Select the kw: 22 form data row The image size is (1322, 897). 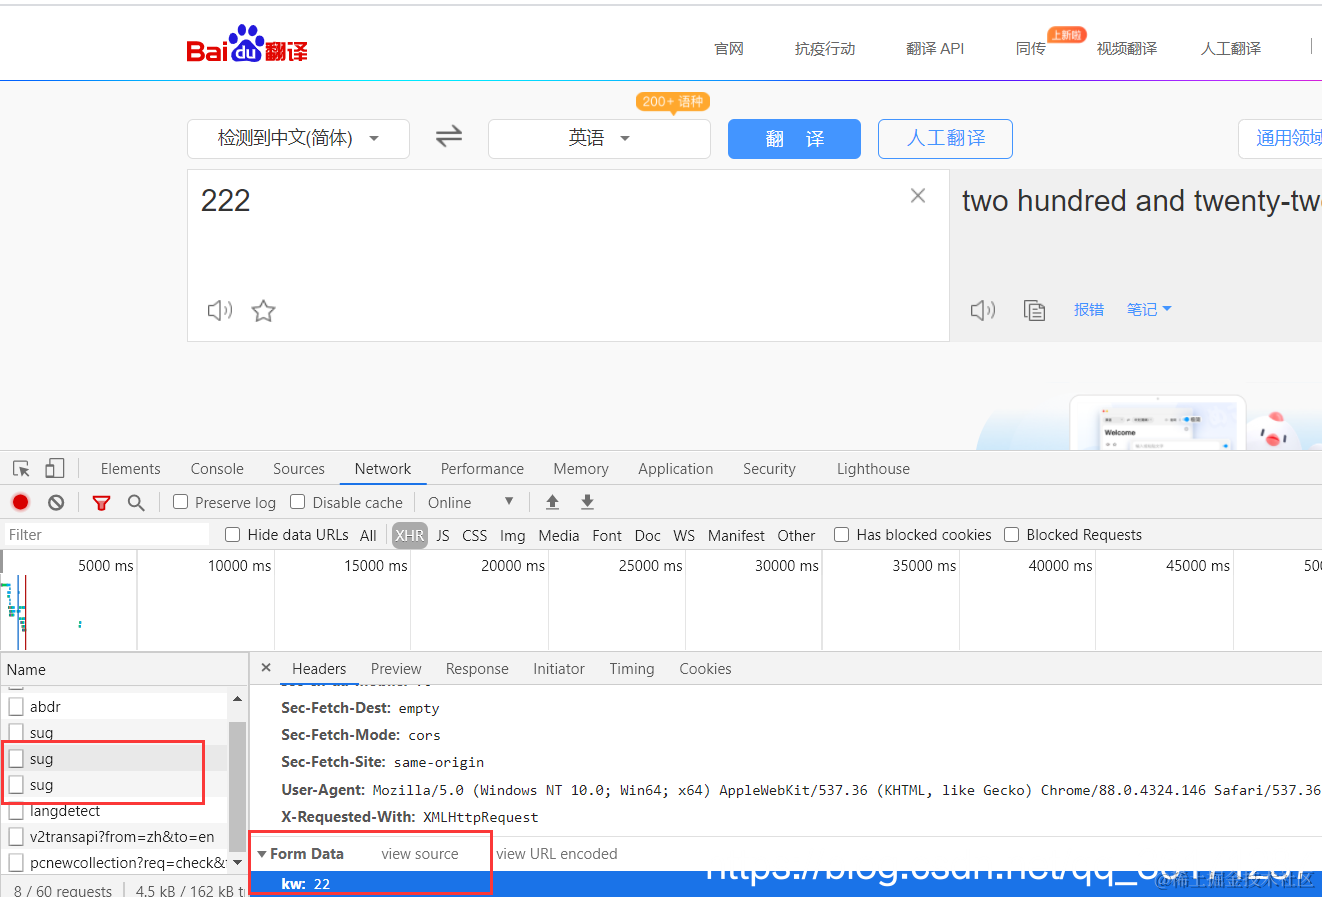(785, 884)
